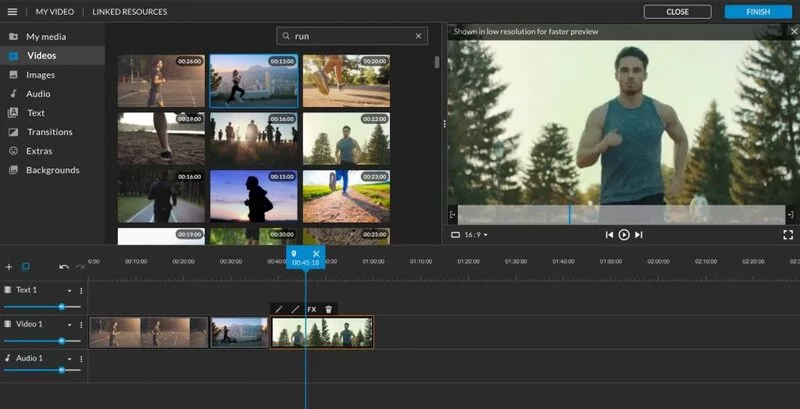Click the preview trim end bracket

(790, 215)
